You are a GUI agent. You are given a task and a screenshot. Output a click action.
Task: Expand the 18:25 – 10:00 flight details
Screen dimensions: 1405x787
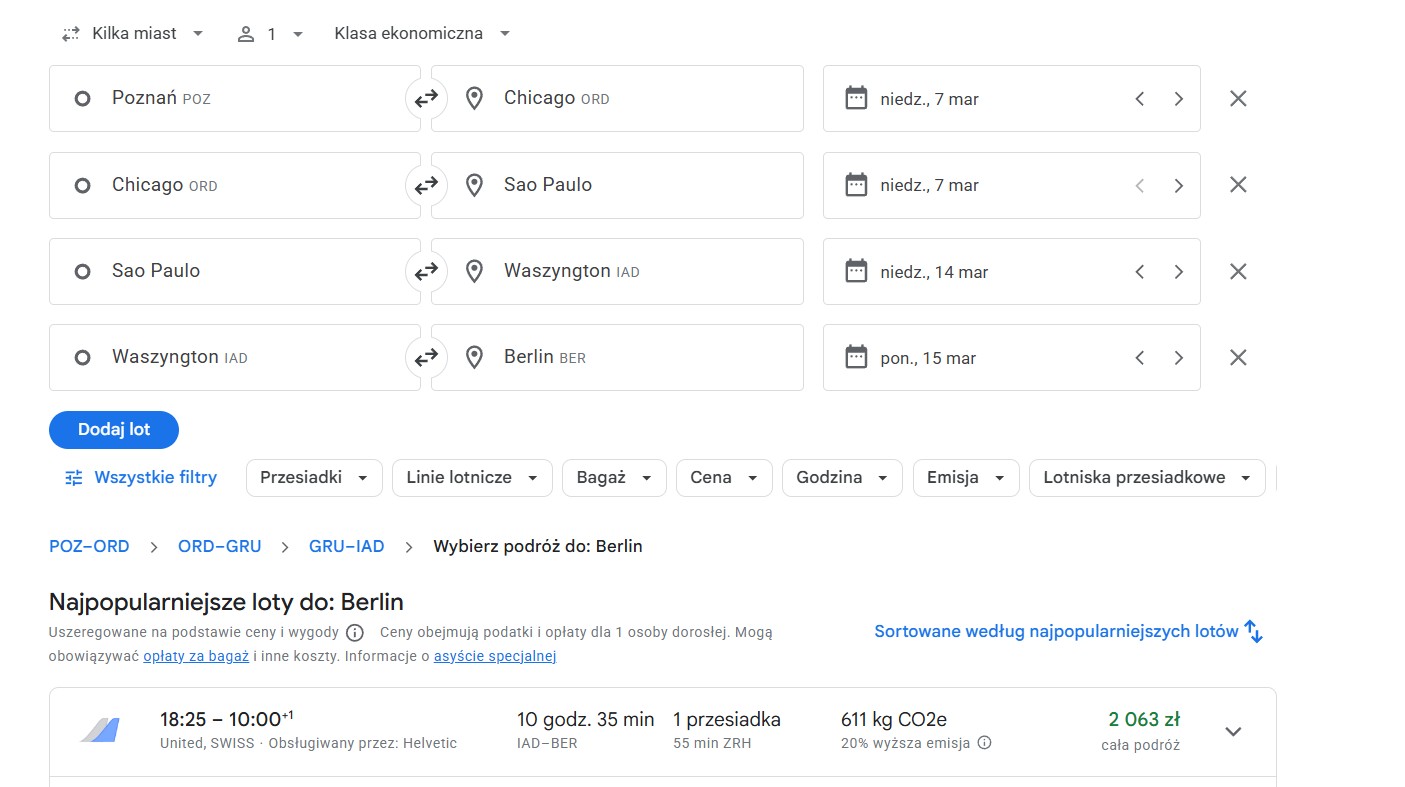[x=1233, y=731]
